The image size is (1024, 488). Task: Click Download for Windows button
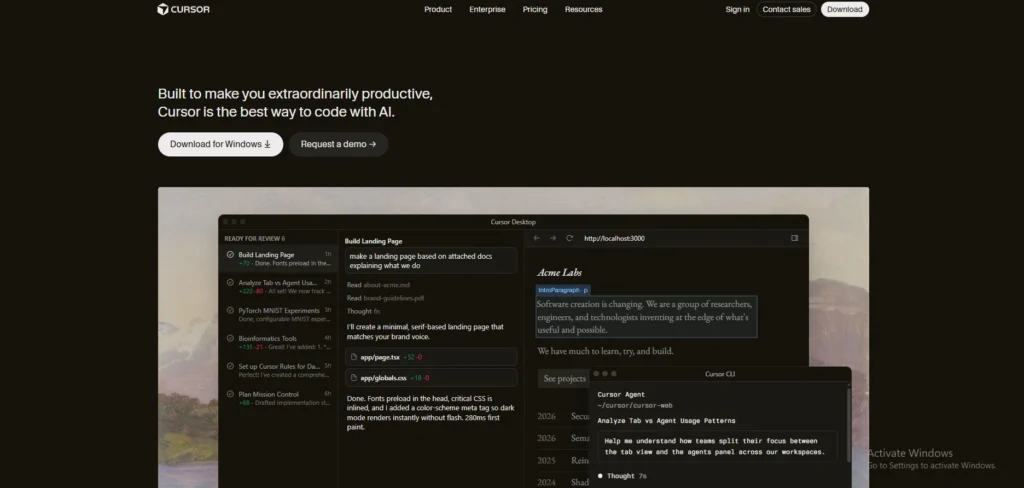point(220,144)
